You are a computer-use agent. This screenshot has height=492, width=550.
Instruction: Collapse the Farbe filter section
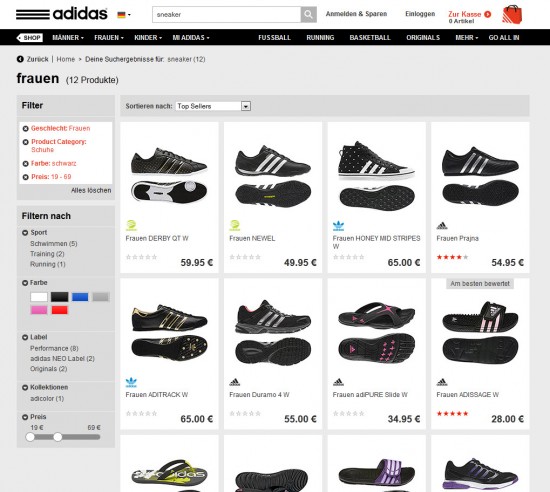click(x=25, y=283)
